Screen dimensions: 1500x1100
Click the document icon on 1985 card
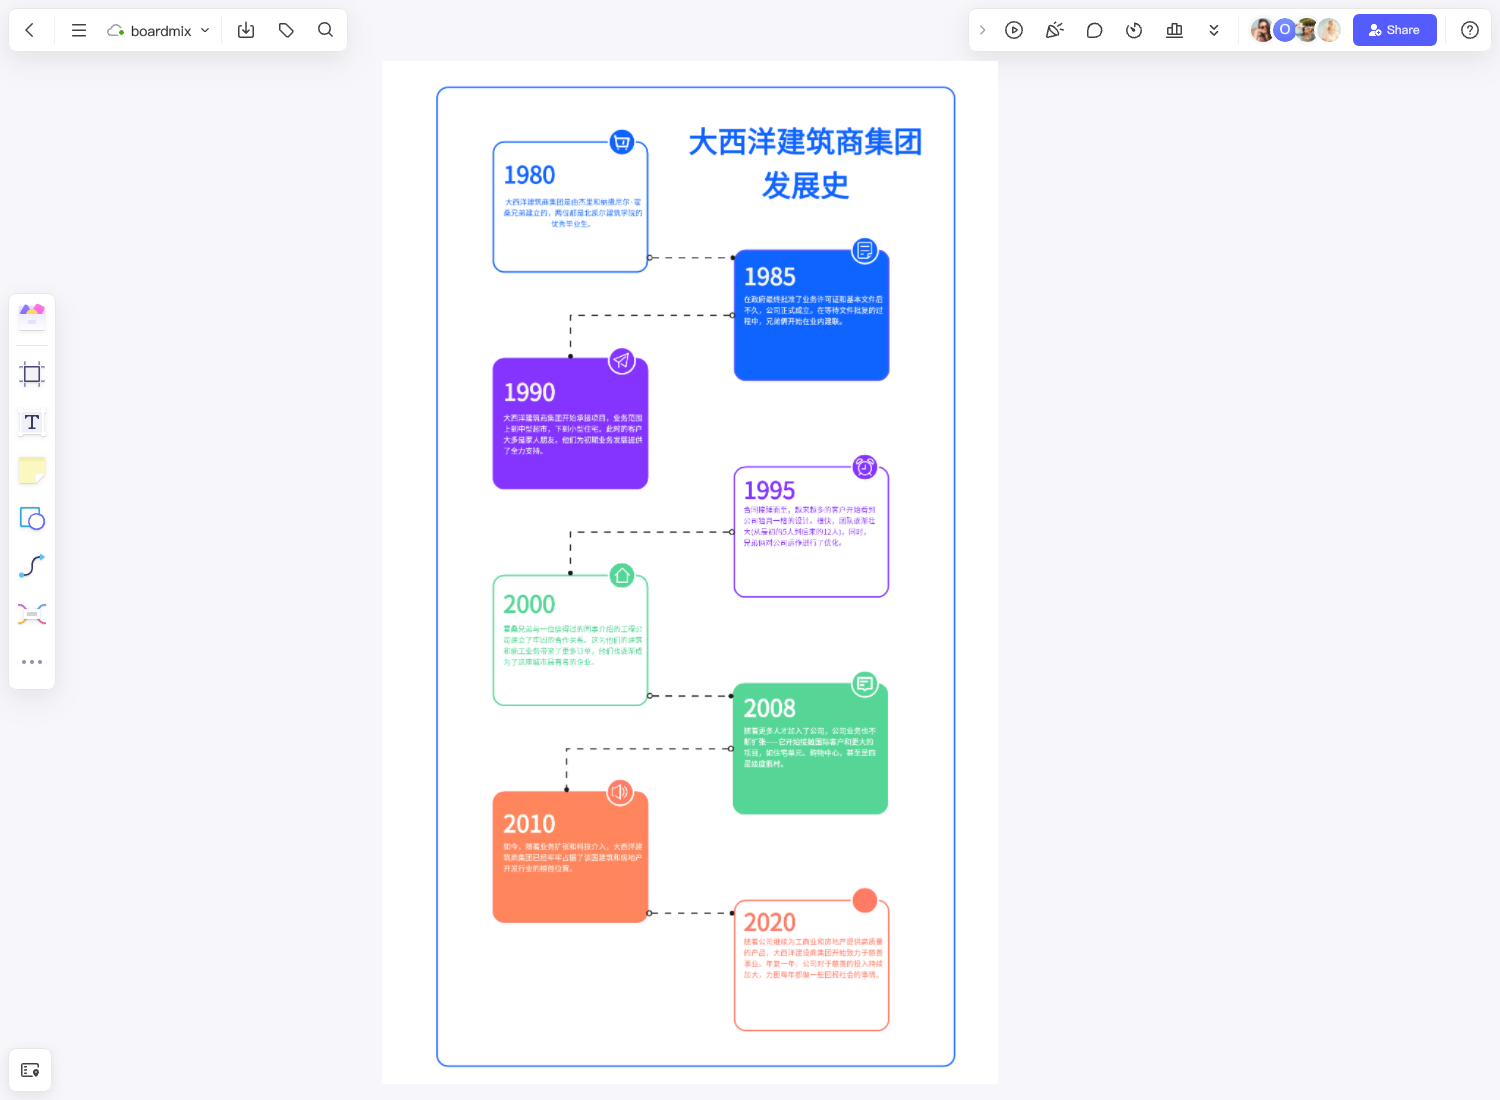tap(865, 251)
